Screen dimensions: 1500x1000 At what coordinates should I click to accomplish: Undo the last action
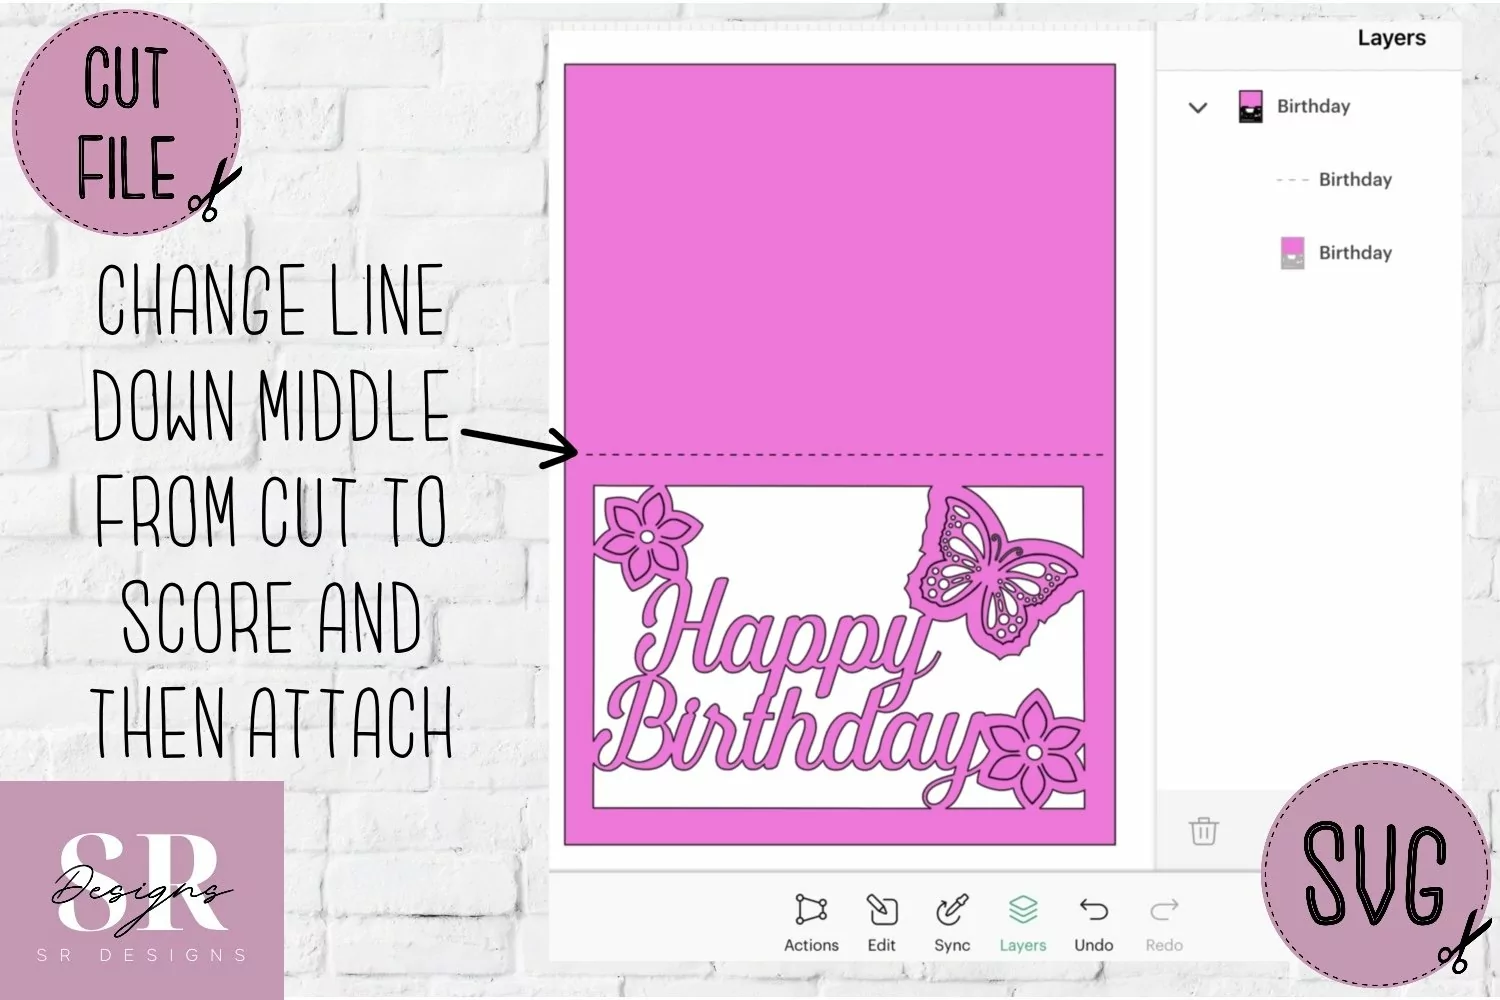click(1094, 923)
